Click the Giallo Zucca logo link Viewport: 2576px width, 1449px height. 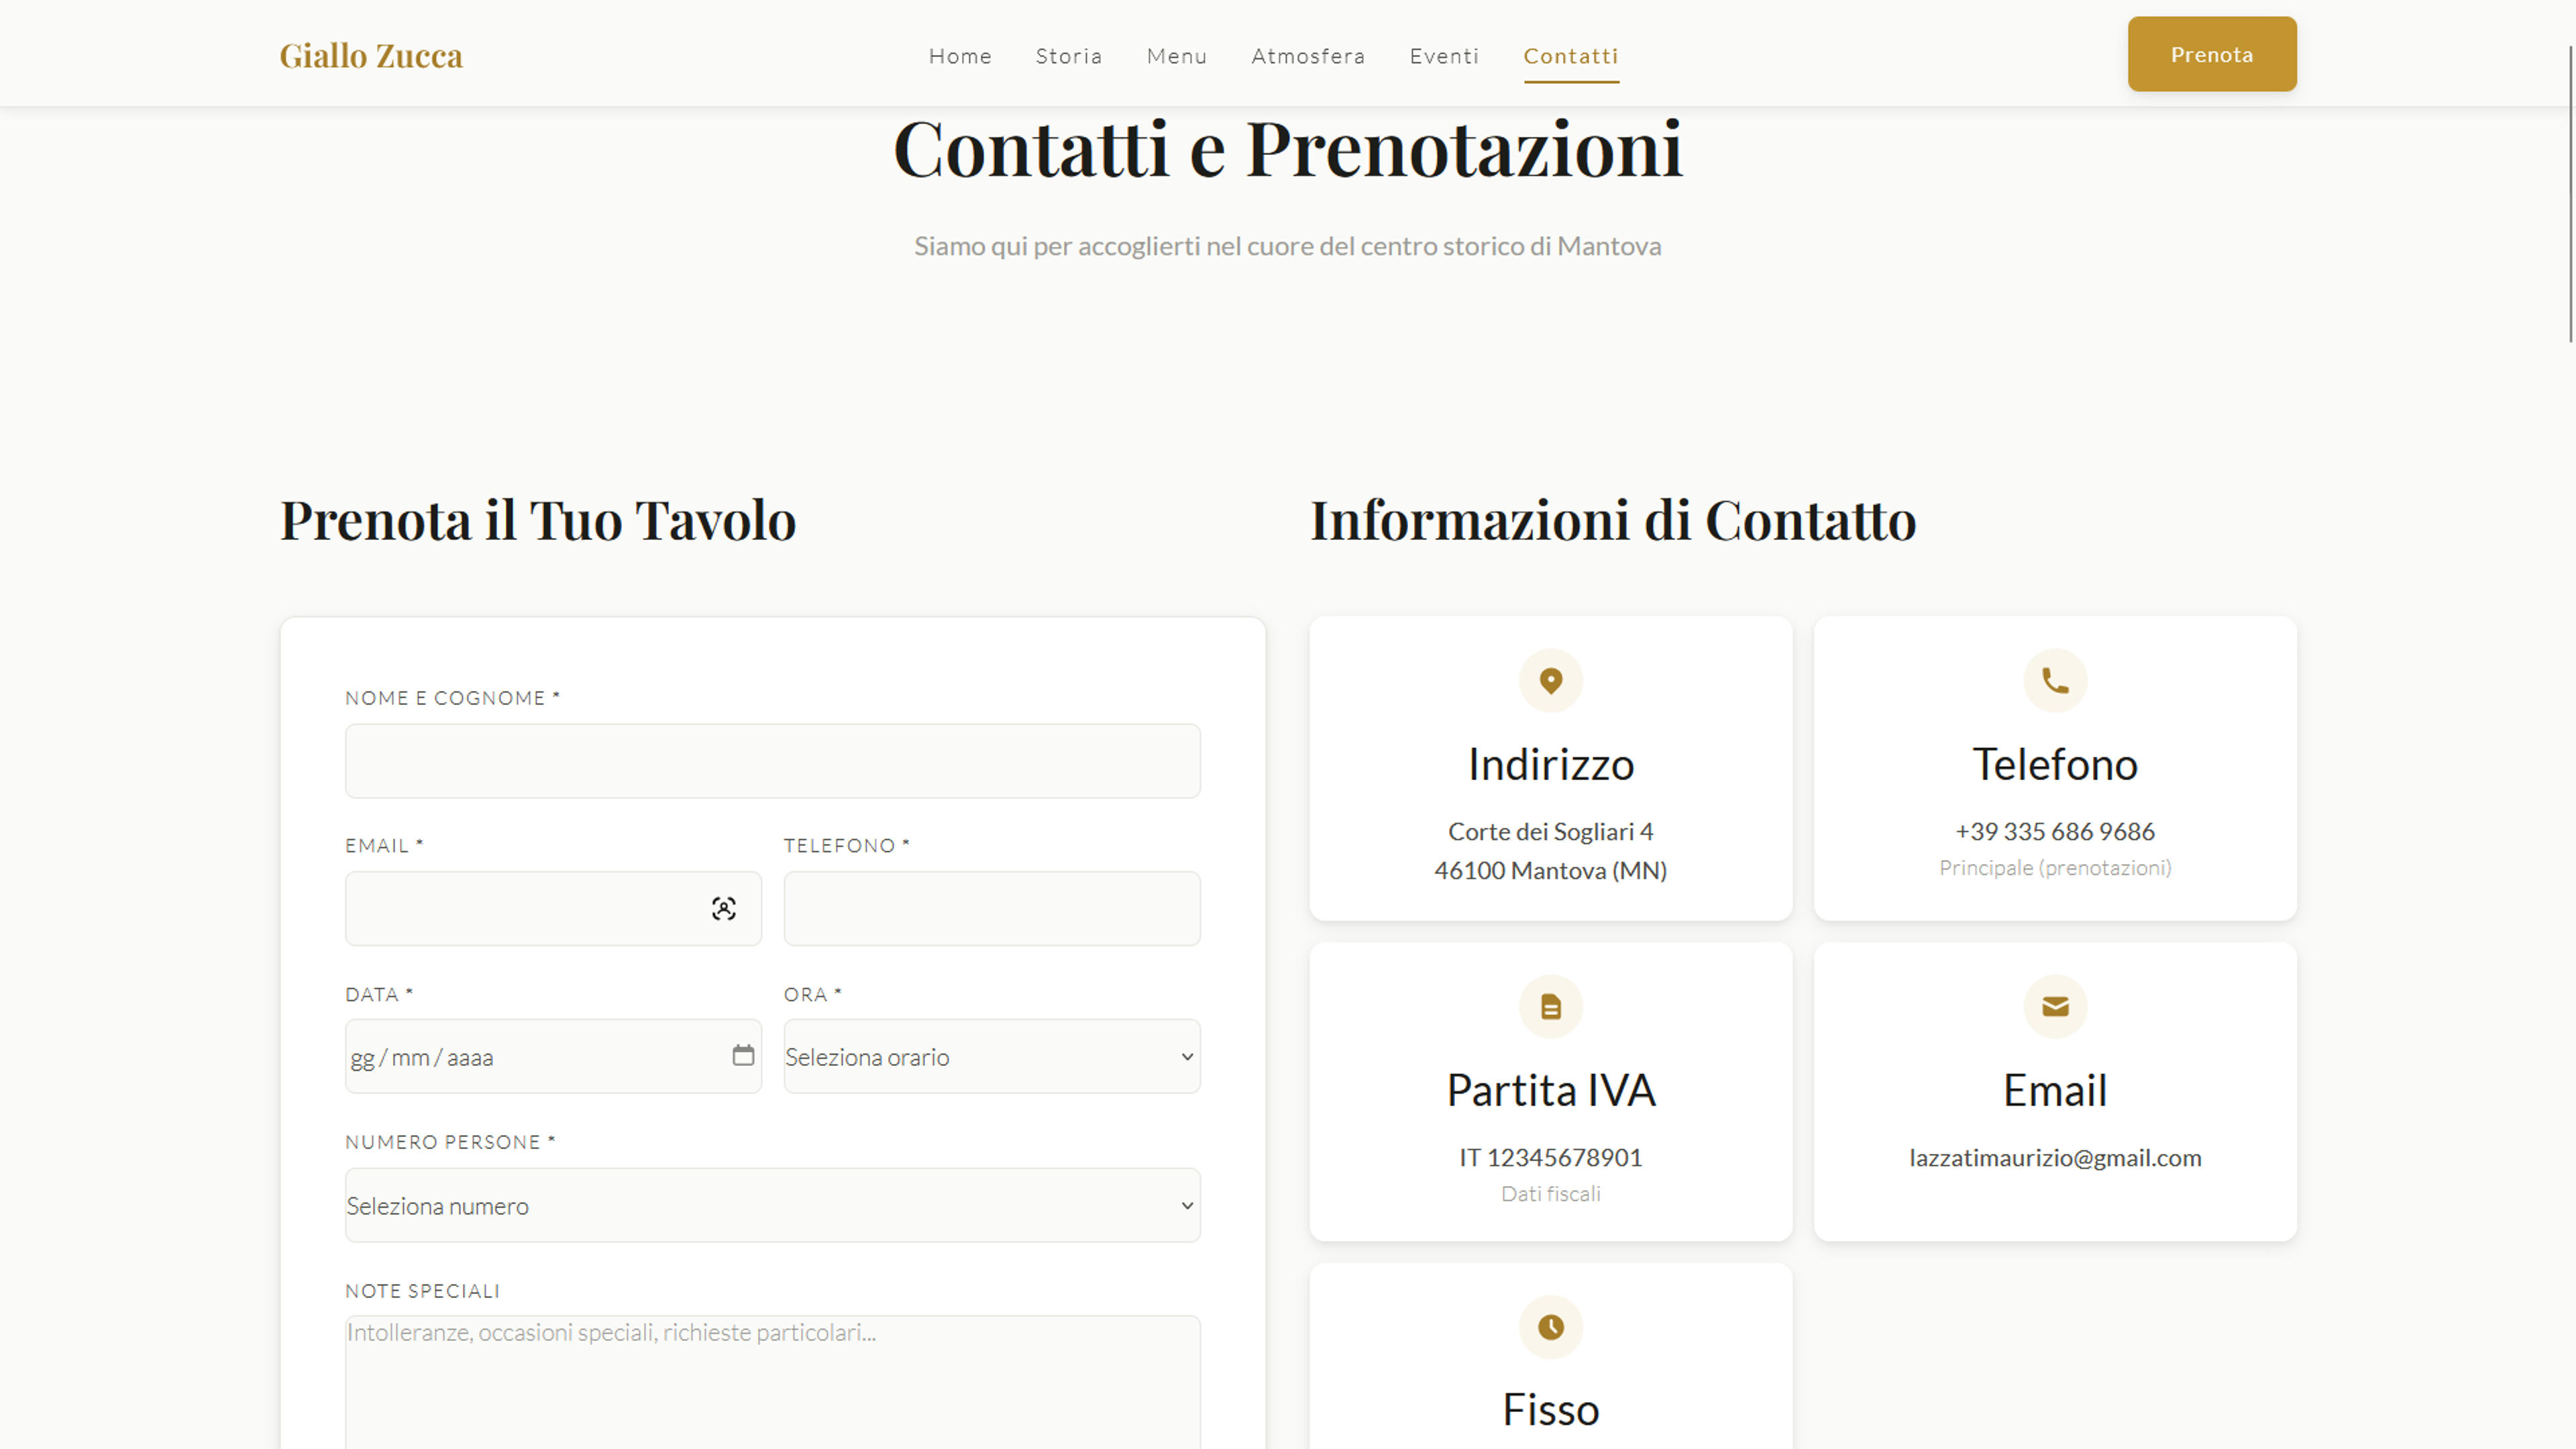[371, 56]
